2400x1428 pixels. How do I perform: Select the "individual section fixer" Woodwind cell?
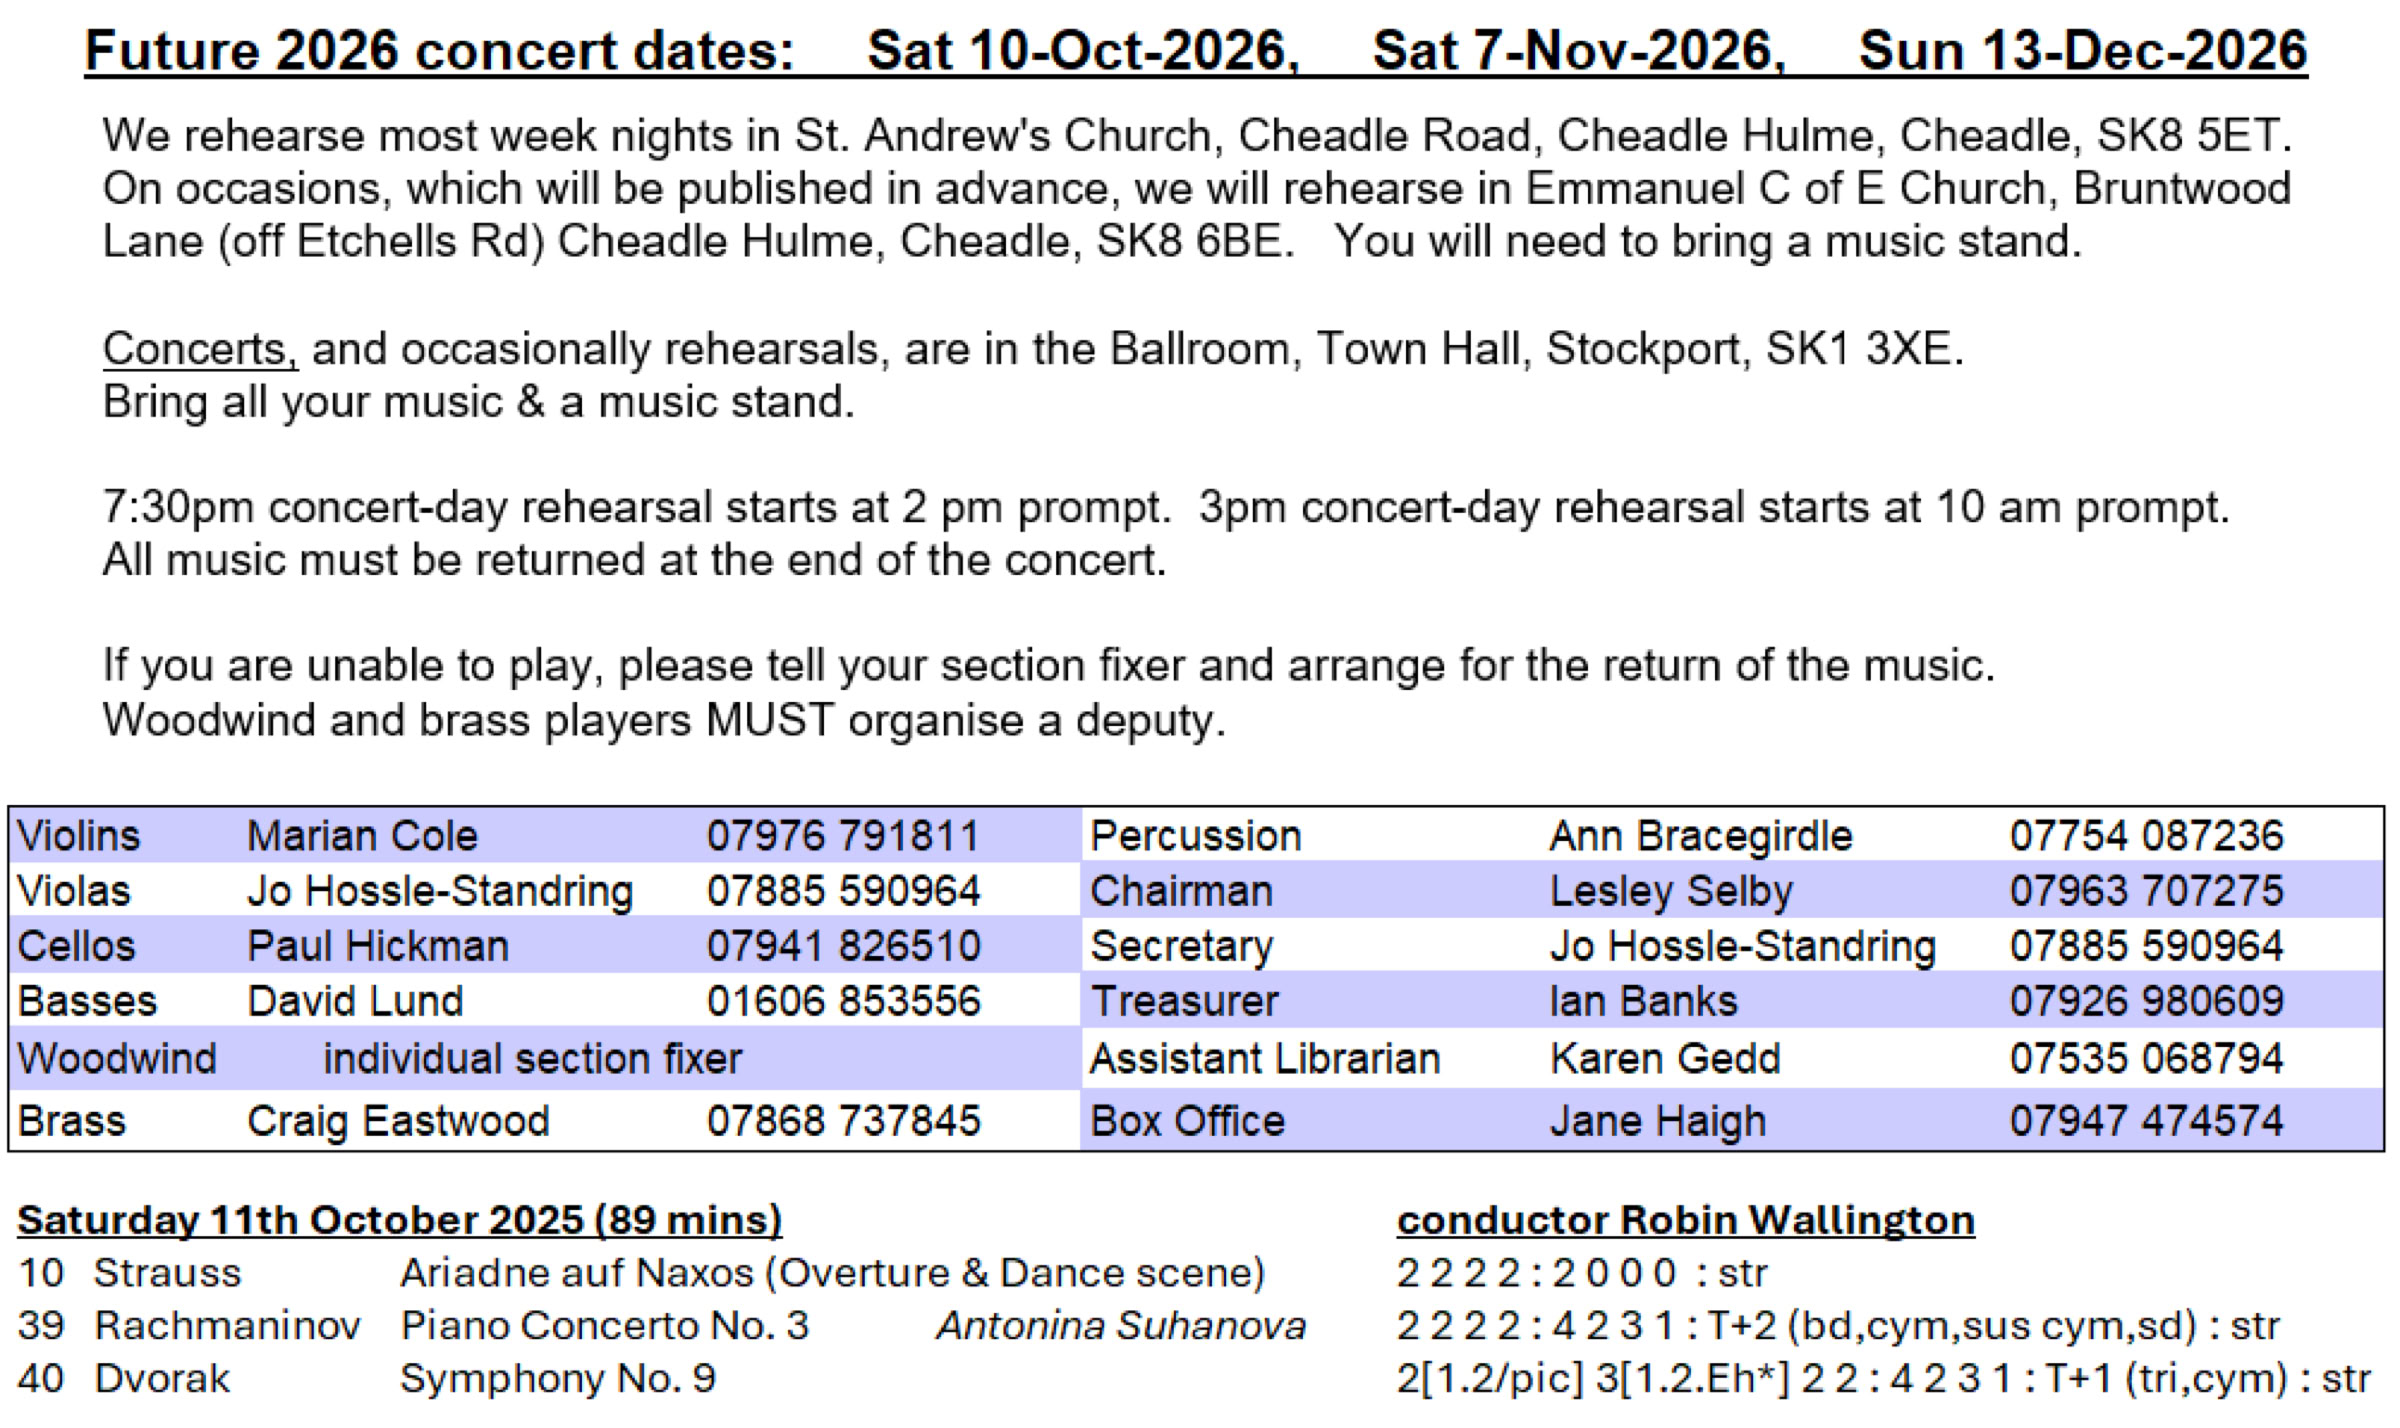[x=532, y=1058]
